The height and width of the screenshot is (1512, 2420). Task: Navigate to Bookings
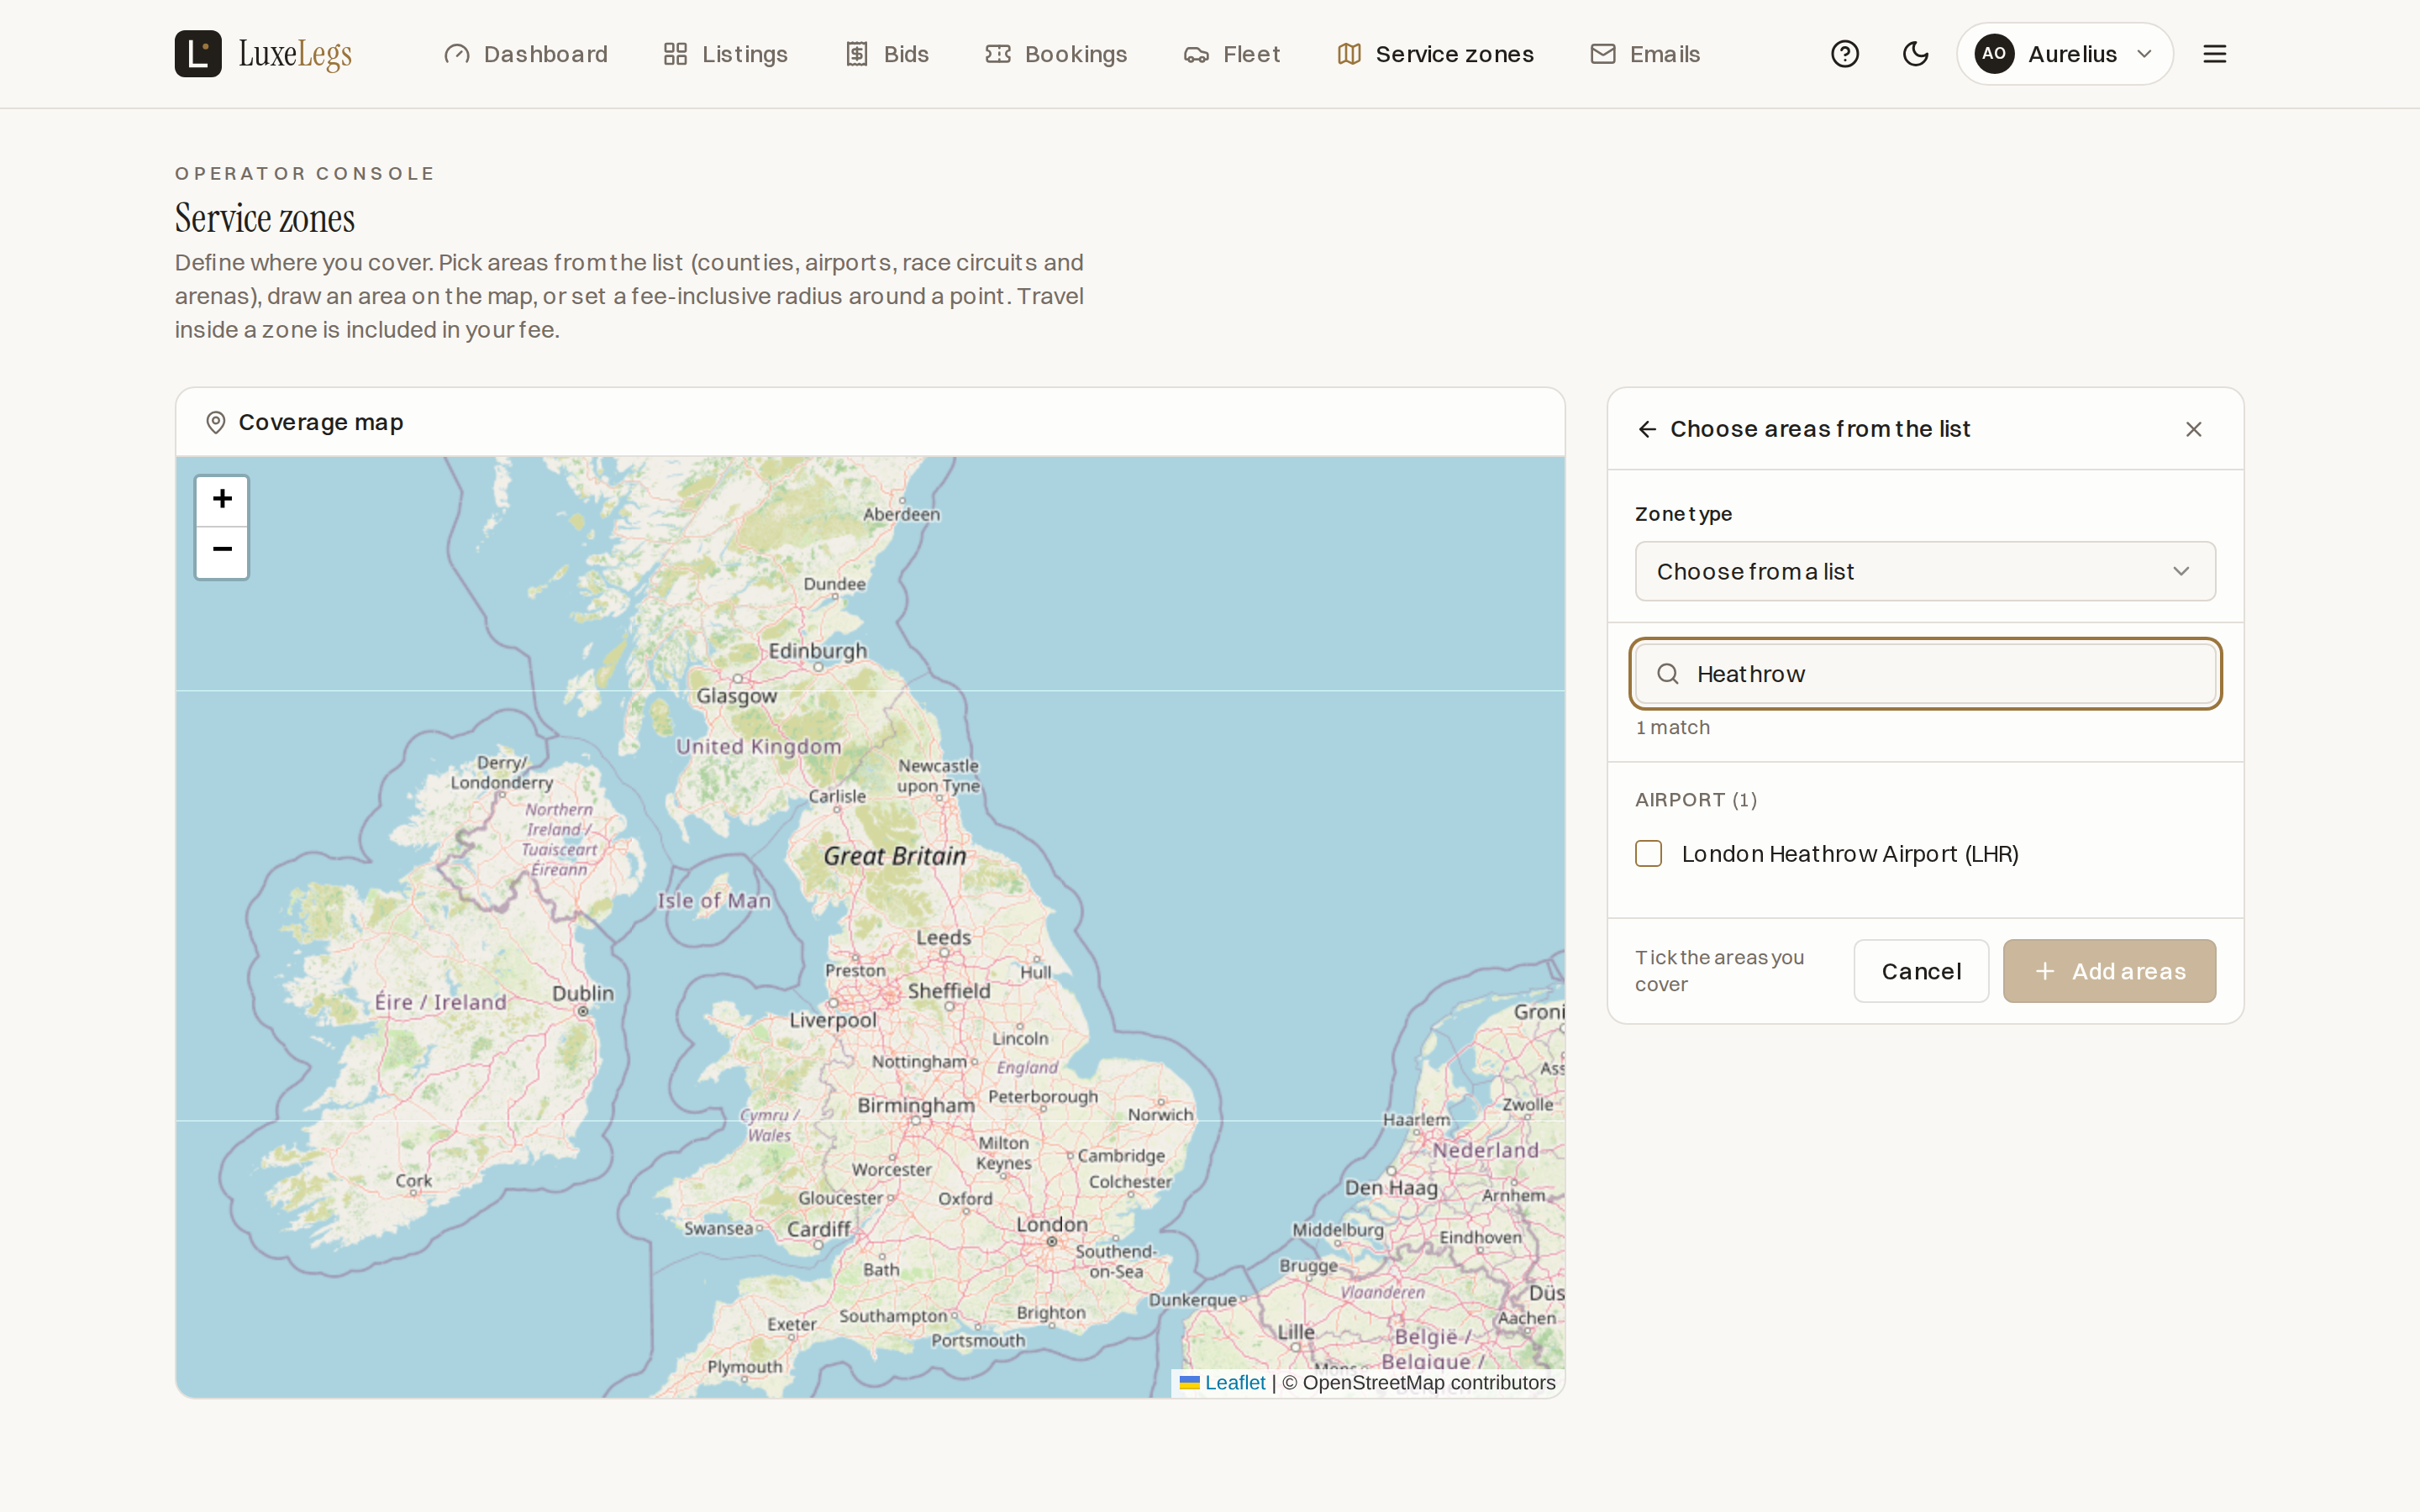pos(1056,54)
